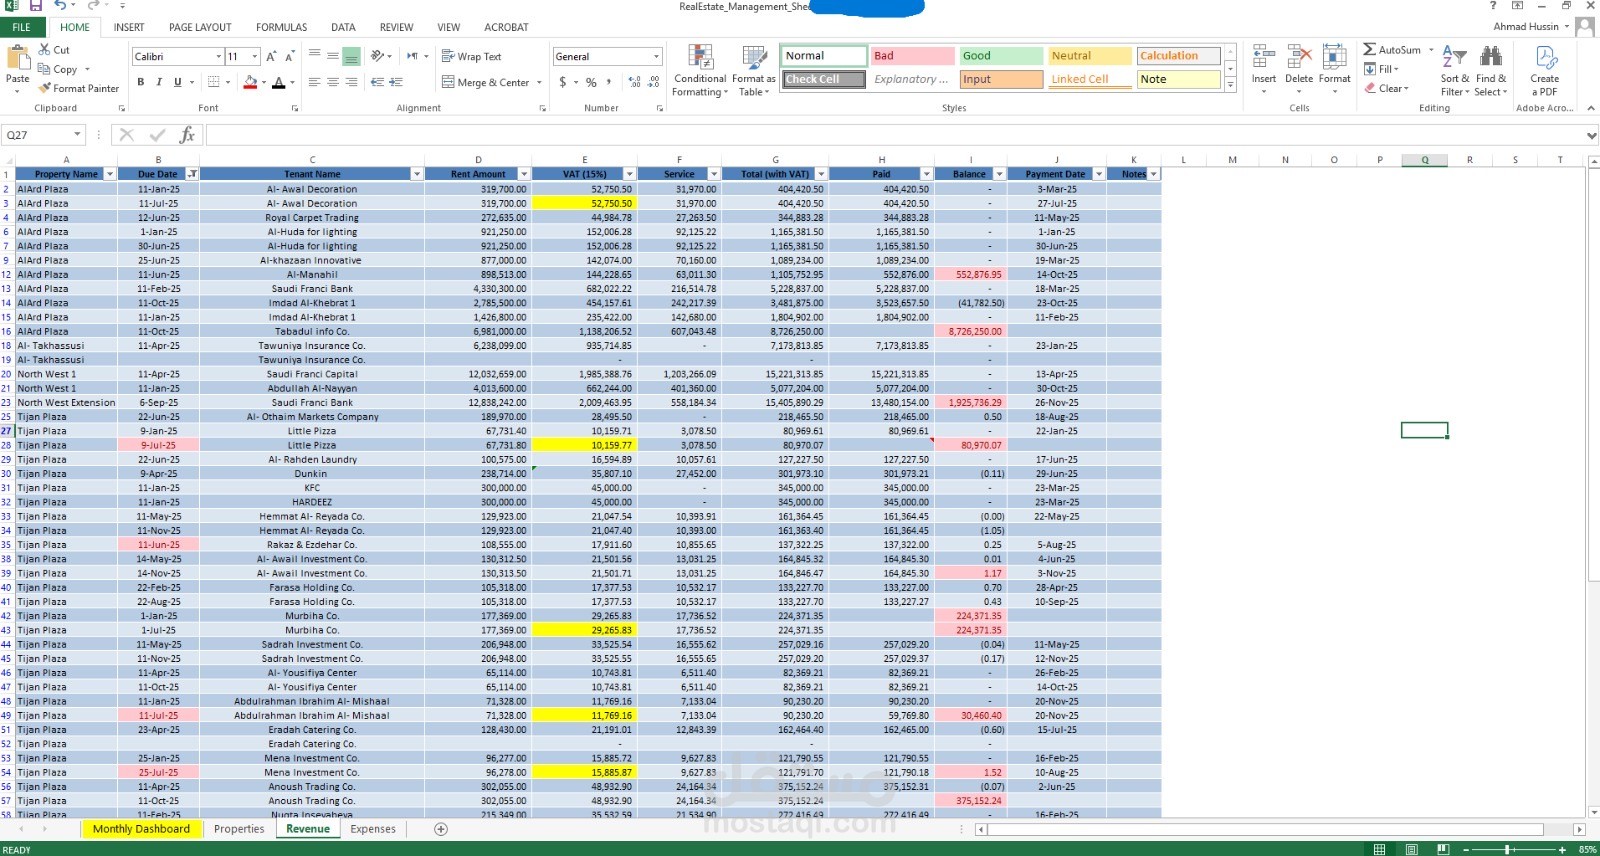The width and height of the screenshot is (1600, 856).
Task: Undo the last action
Action: tap(60, 6)
